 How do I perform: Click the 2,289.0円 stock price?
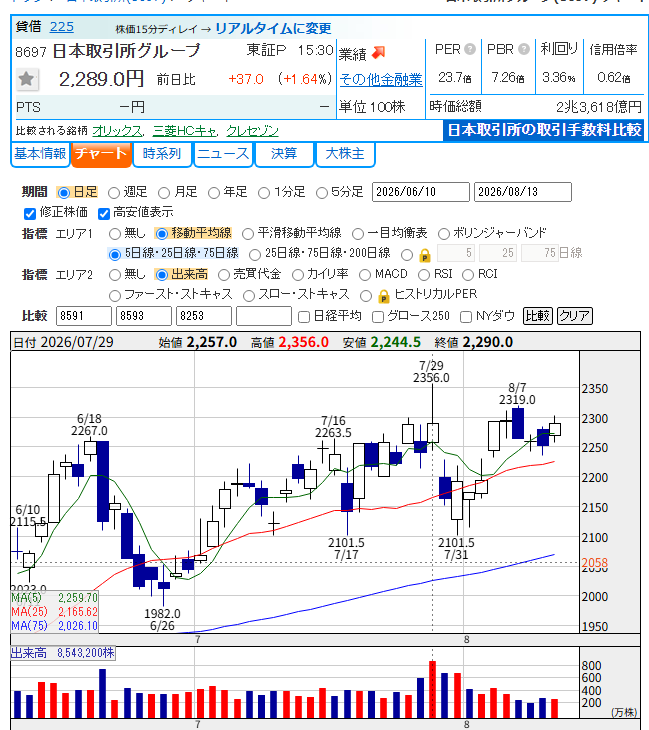pyautogui.click(x=101, y=79)
